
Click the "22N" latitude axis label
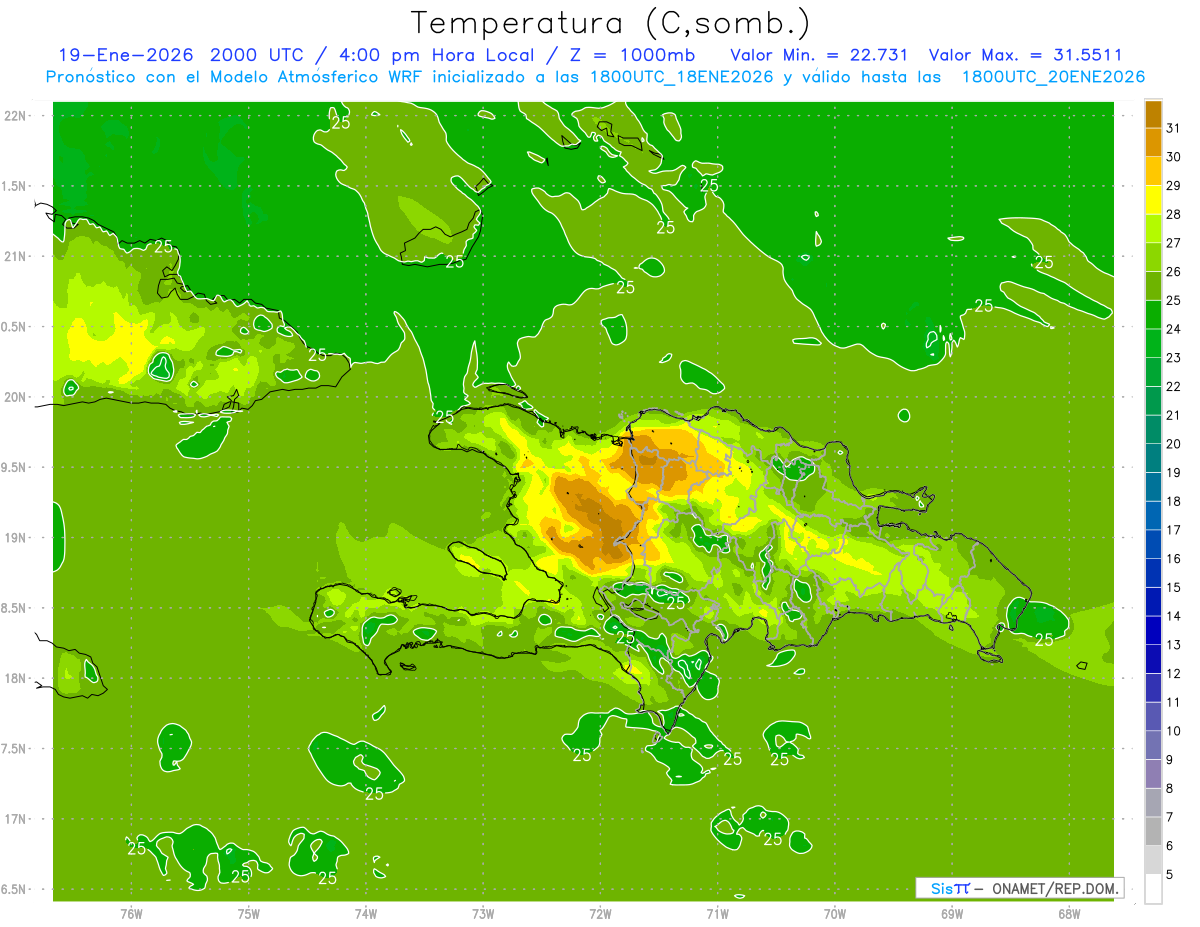pyautogui.click(x=15, y=116)
